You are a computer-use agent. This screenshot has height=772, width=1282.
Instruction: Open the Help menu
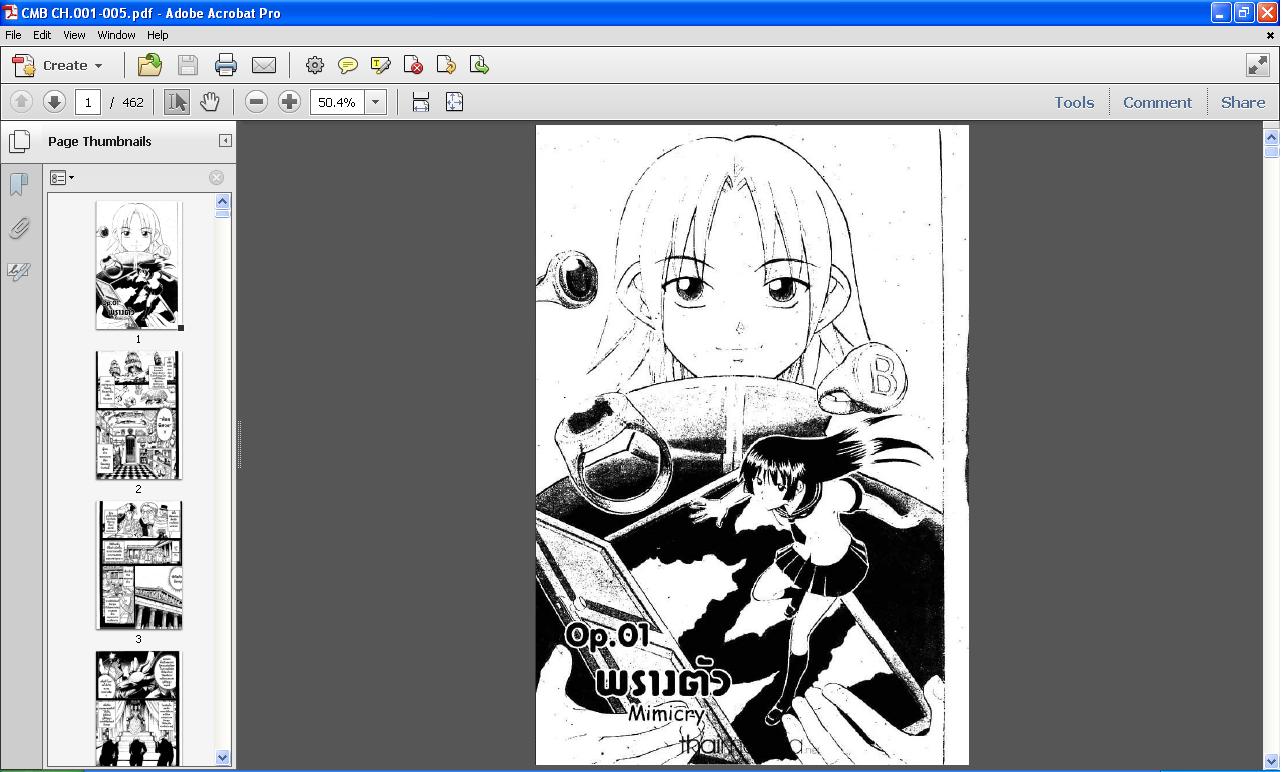point(157,35)
